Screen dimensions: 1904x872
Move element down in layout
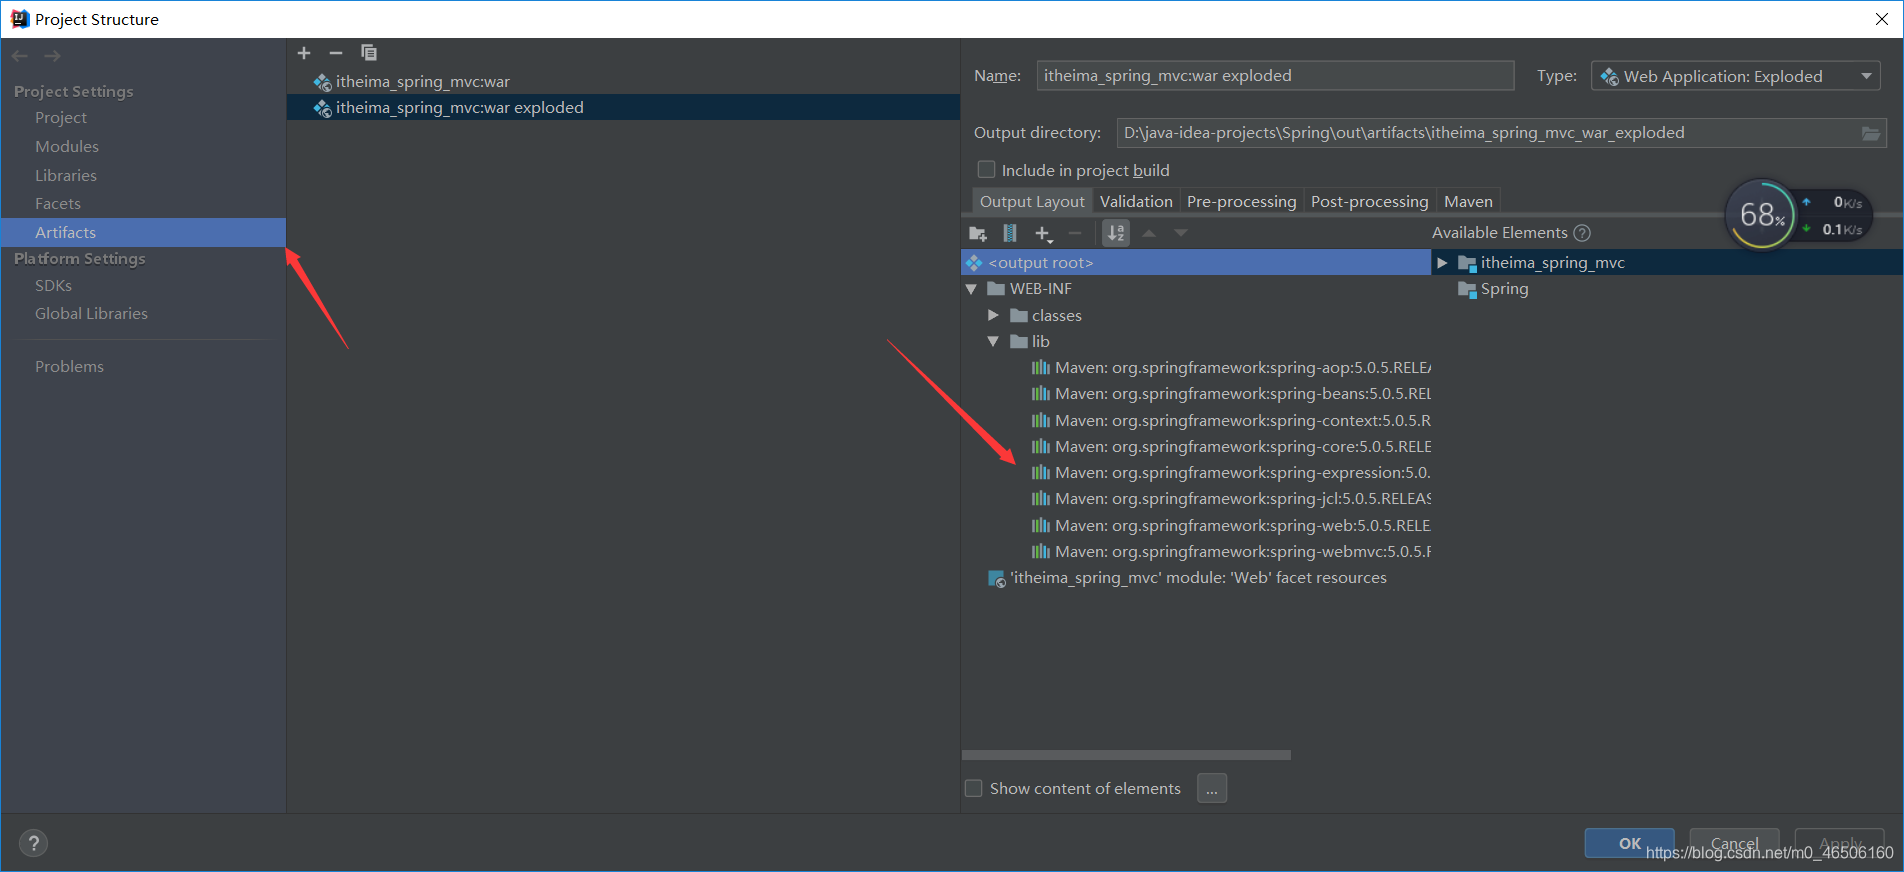tap(1181, 233)
